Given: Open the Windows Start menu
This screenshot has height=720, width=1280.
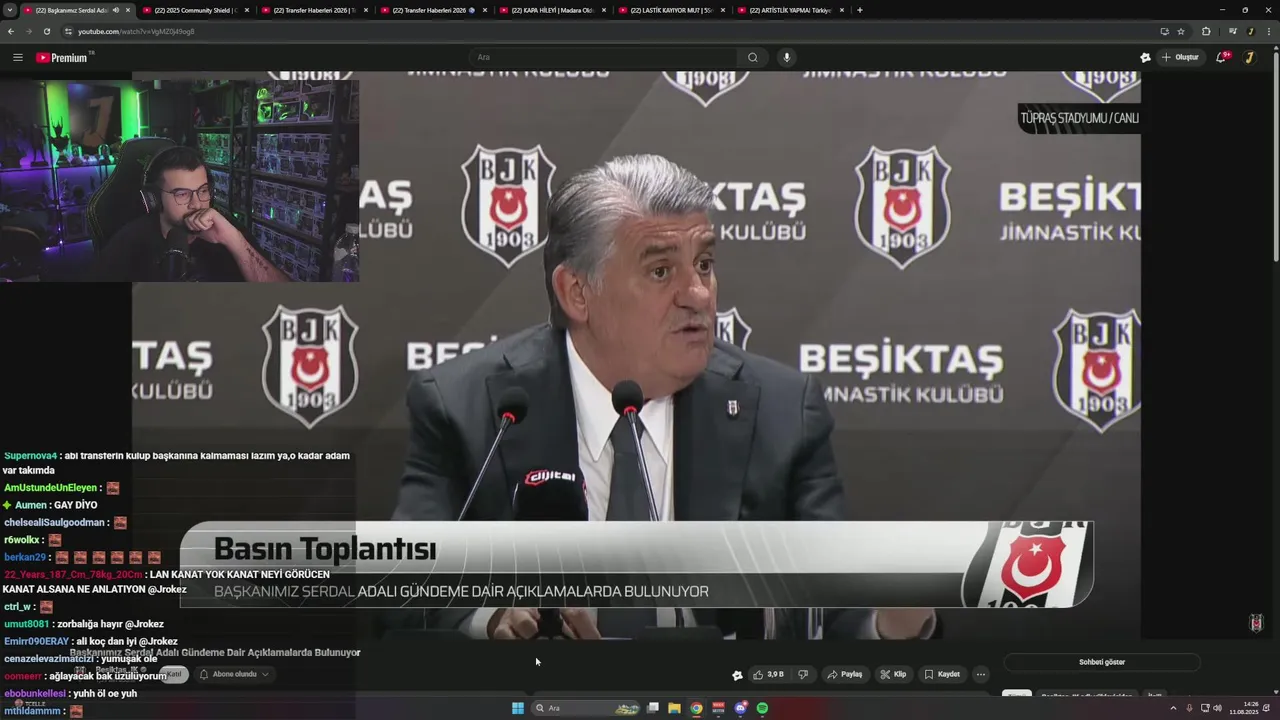Looking at the screenshot, I should [x=518, y=708].
